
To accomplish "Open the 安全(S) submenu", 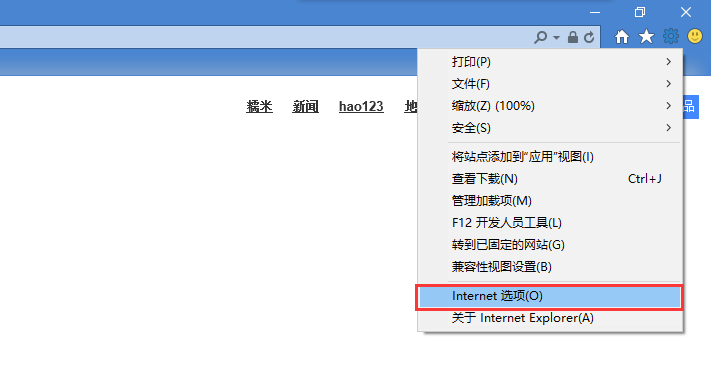I will (x=550, y=128).
